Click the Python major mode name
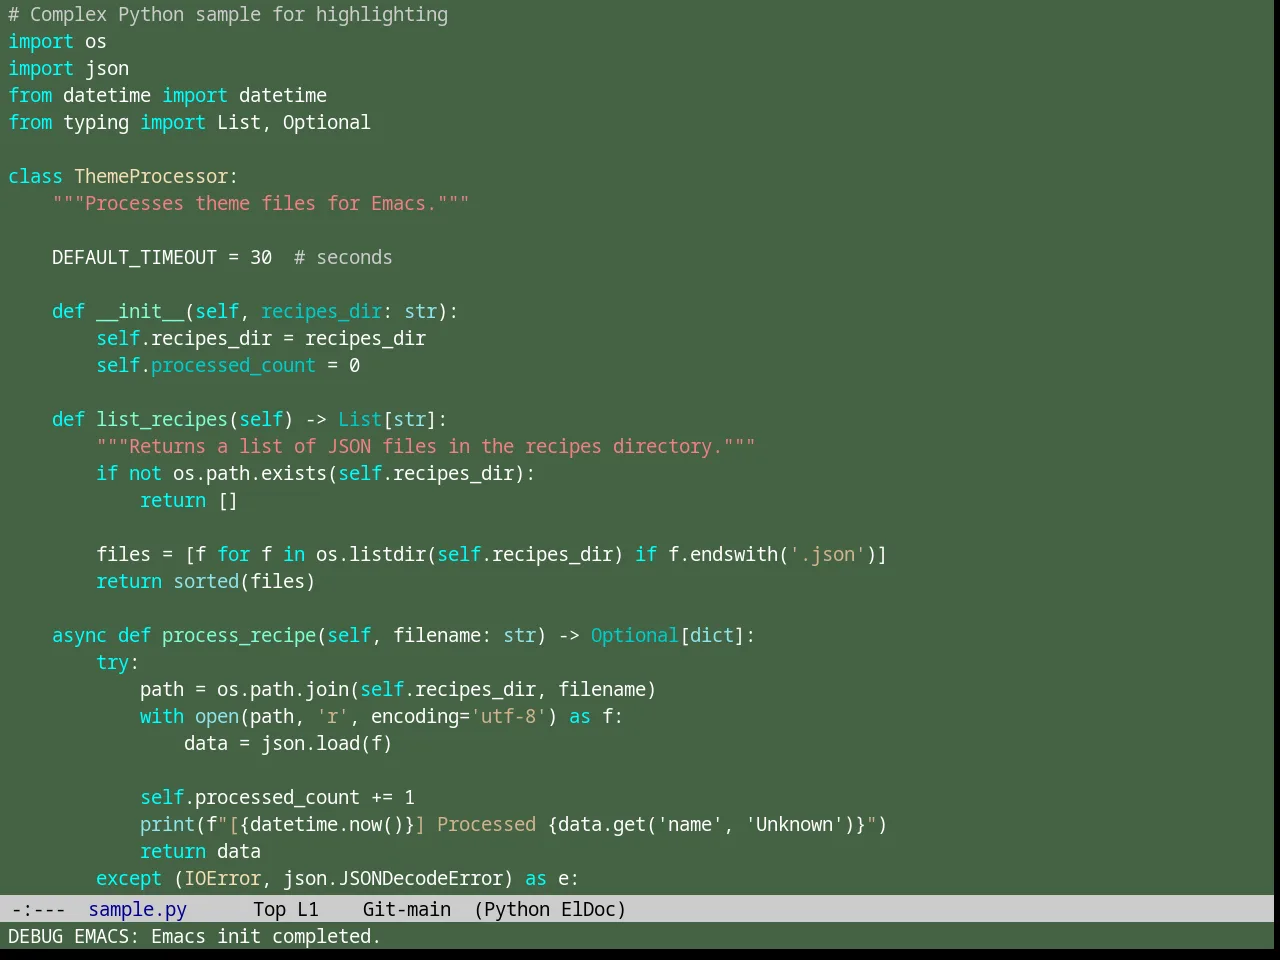The height and width of the screenshot is (960, 1280). (x=516, y=909)
